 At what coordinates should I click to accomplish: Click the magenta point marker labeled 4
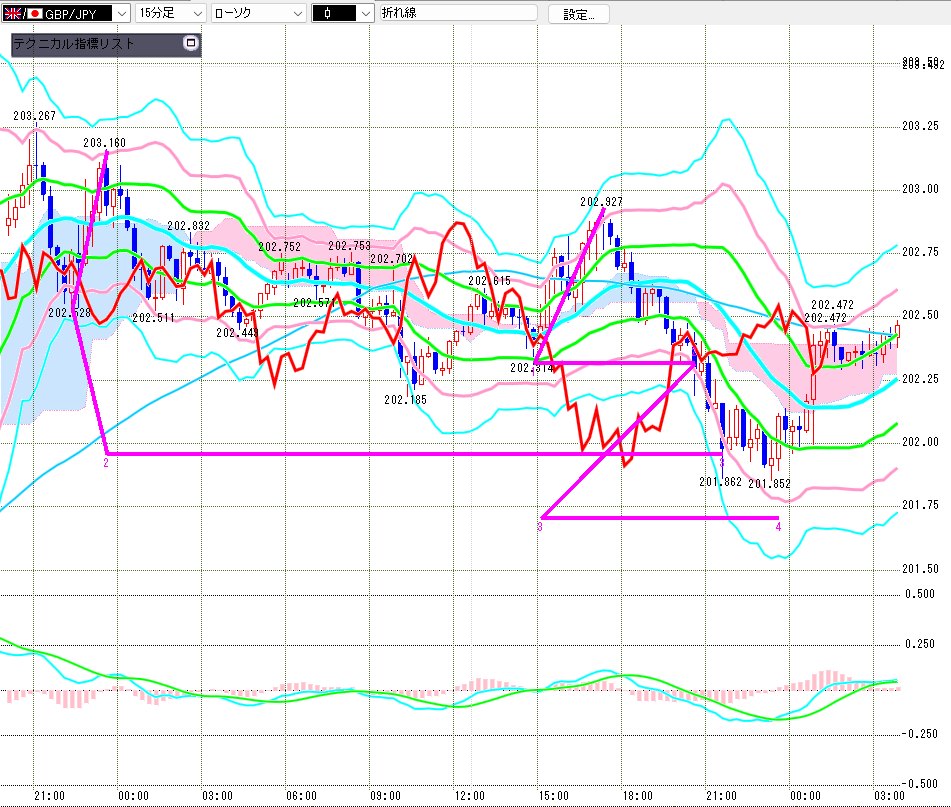coord(777,526)
